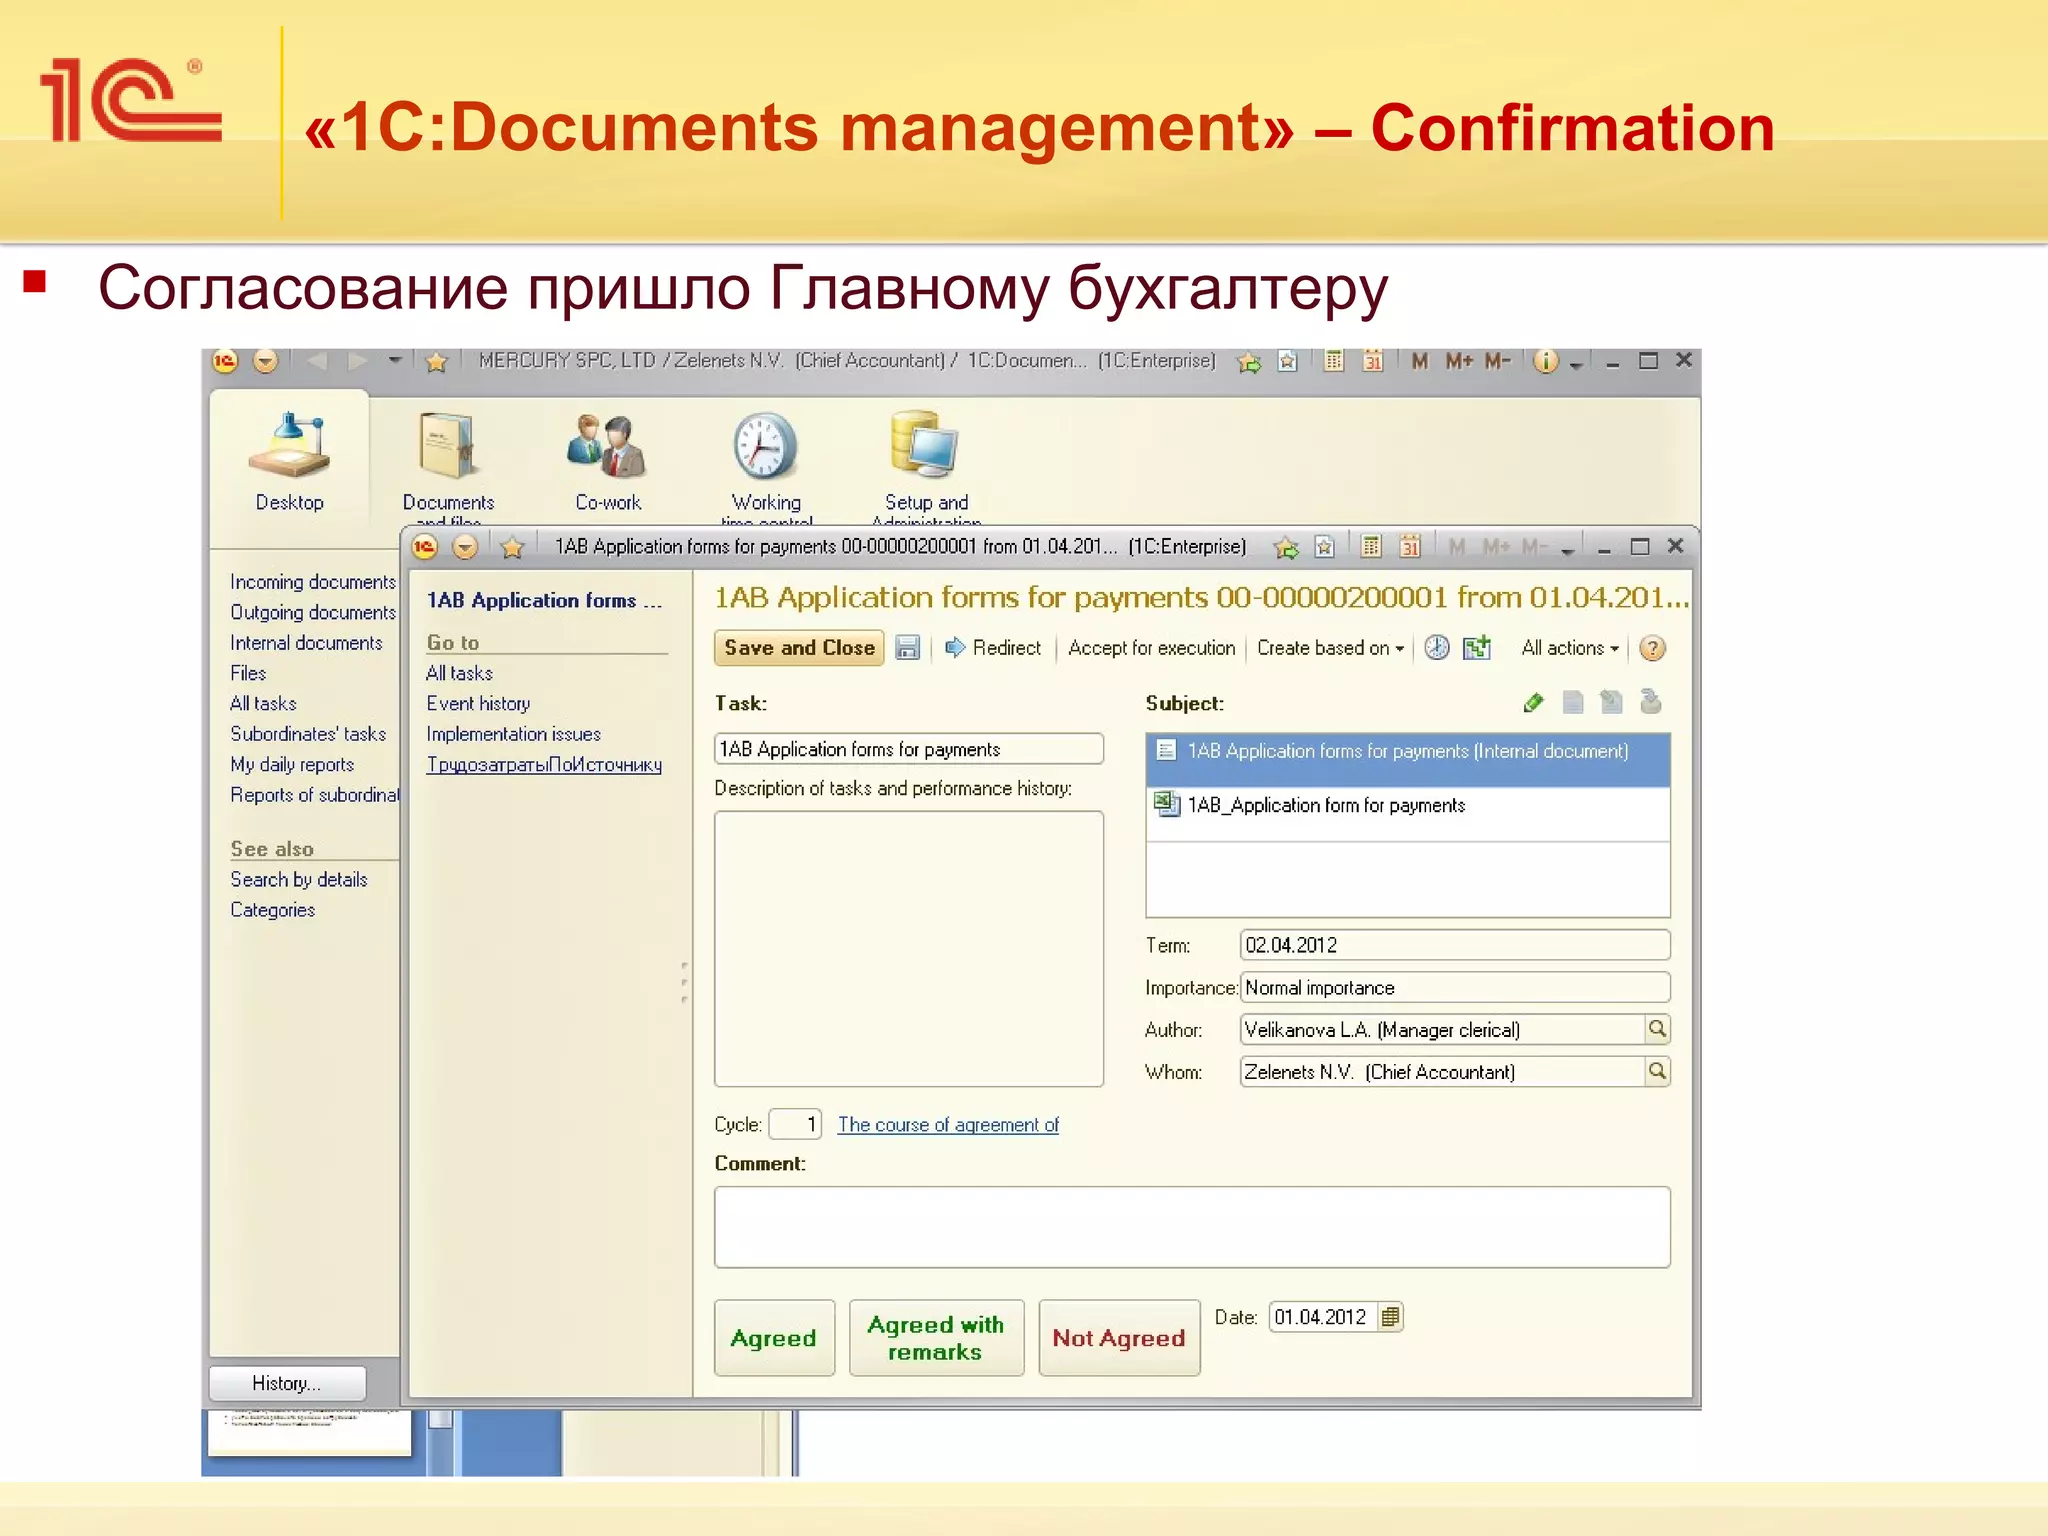
Task: Open The course of agreement link
Action: pyautogui.click(x=948, y=1125)
